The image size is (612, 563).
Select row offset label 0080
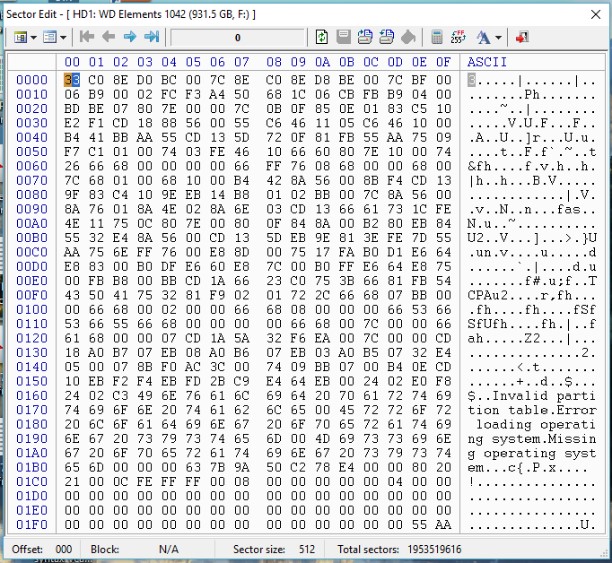pos(32,195)
